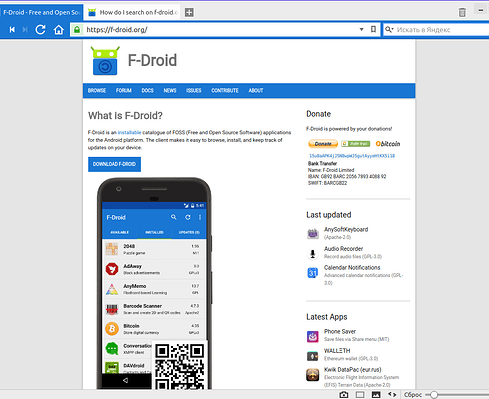The height and width of the screenshot is (399, 489).
Task: Open the CONTRIBUTE menu item
Action: tap(225, 91)
